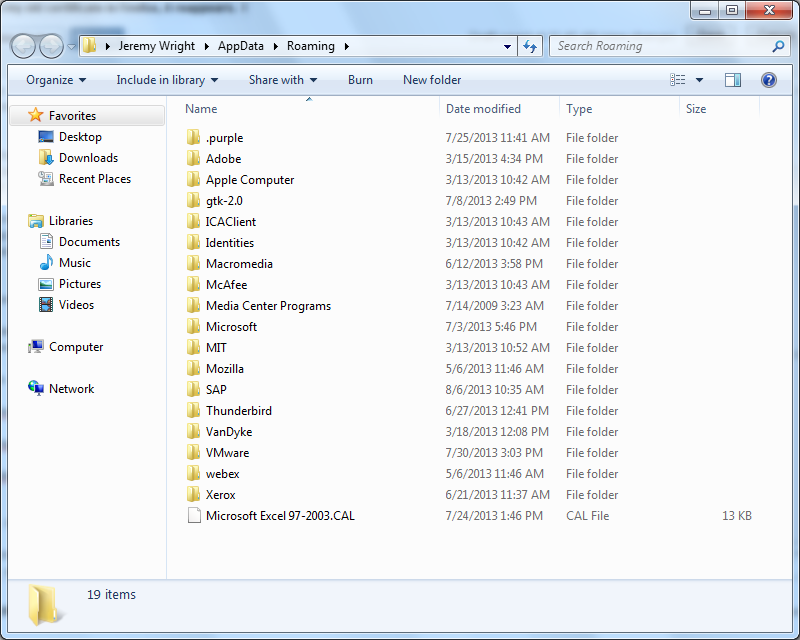Click the Refresh button in address bar
800x640 pixels.
[x=530, y=46]
